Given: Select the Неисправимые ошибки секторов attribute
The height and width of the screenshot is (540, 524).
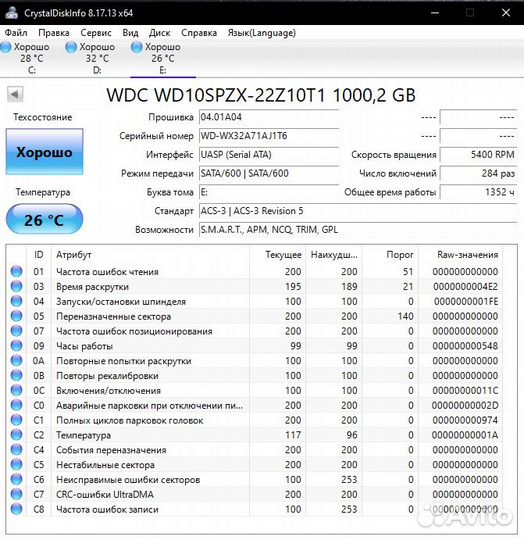Looking at the screenshot, I should (128, 480).
